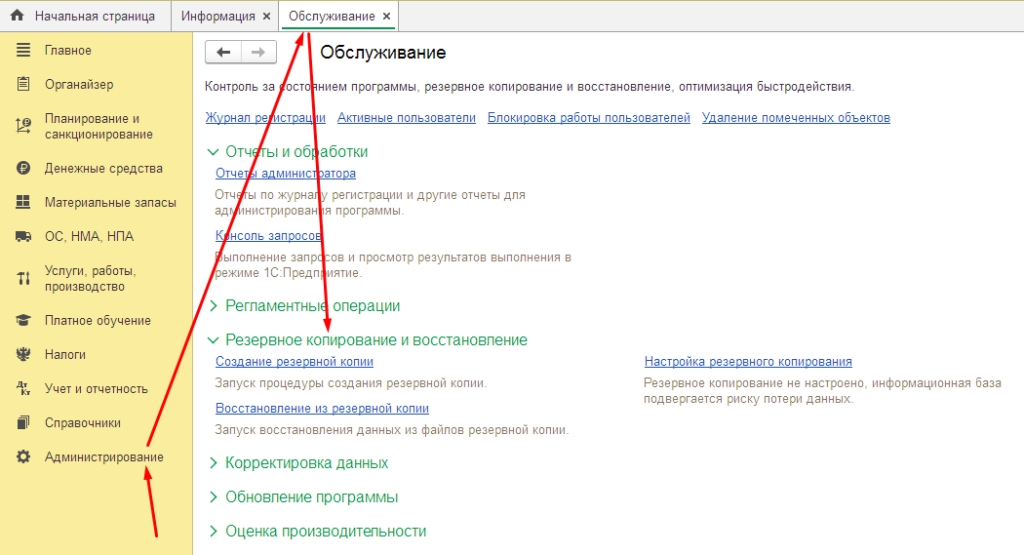Click the ОС, НМА, НПА truck icon

coord(23,236)
